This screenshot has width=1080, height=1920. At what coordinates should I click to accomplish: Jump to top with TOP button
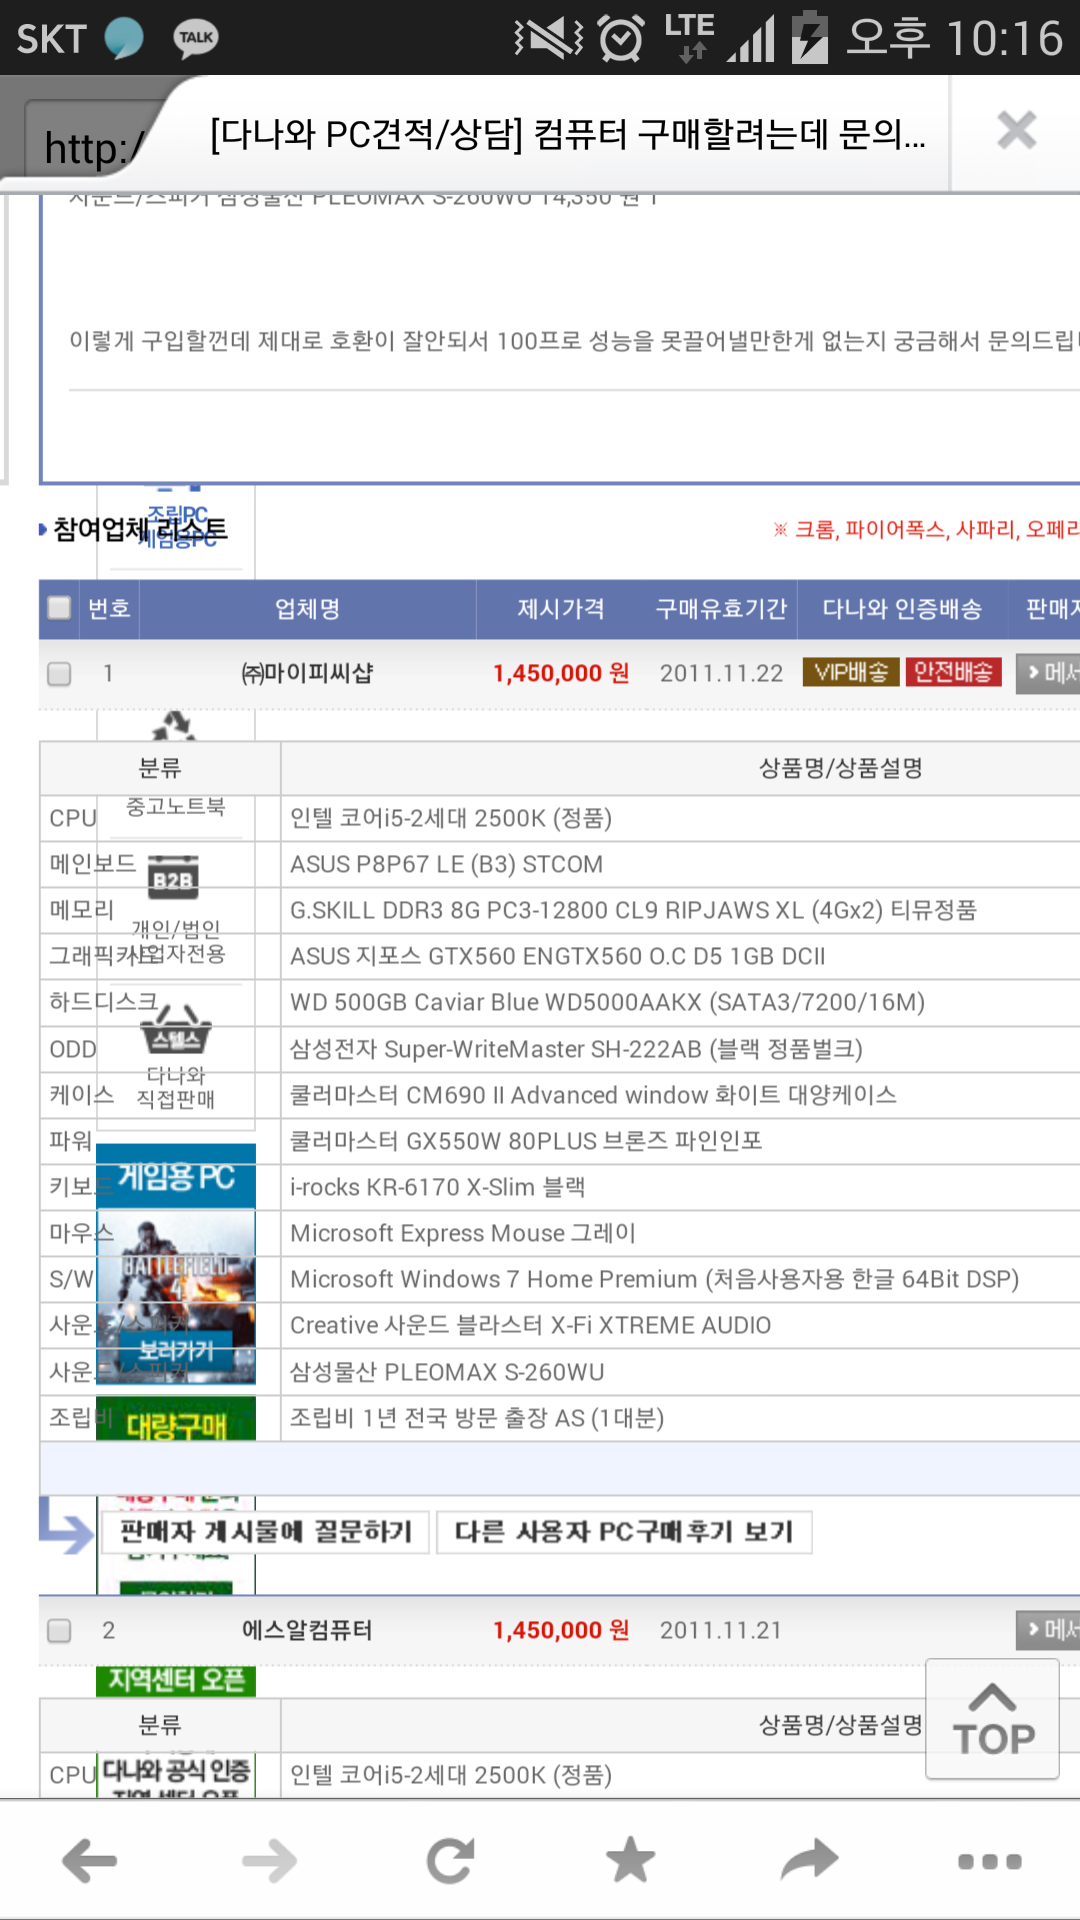pyautogui.click(x=992, y=1719)
